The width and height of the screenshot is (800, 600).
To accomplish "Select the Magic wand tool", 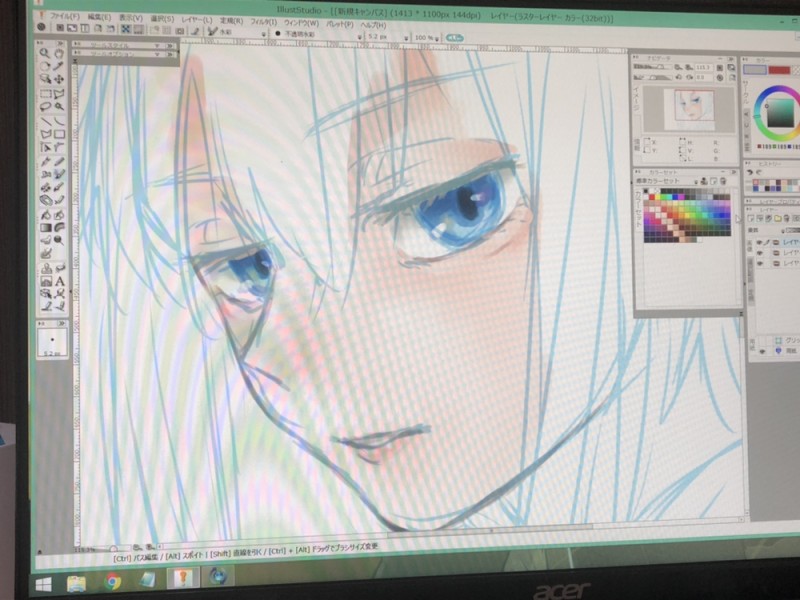I will (59, 107).
